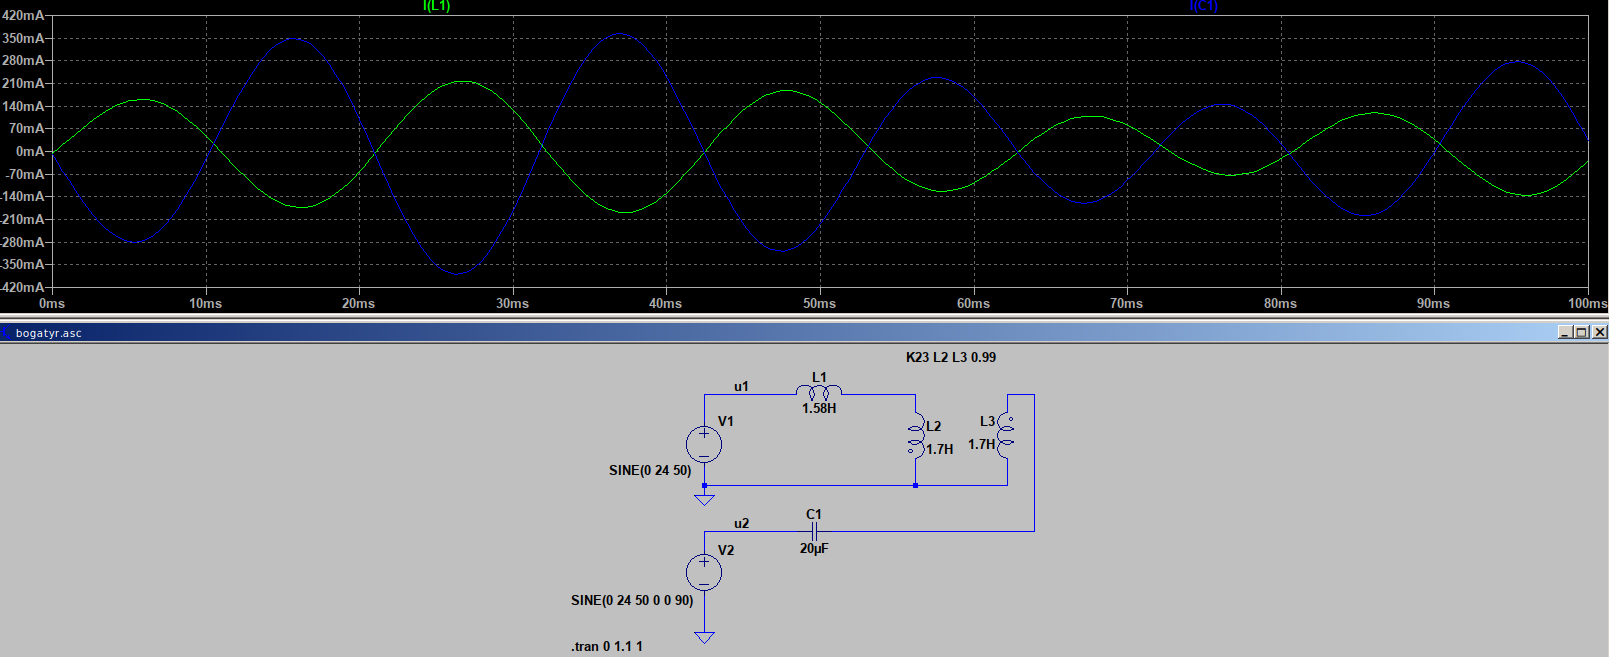The image size is (1609, 657).
Task: Select the C1 capacitor symbol
Action: [x=814, y=531]
